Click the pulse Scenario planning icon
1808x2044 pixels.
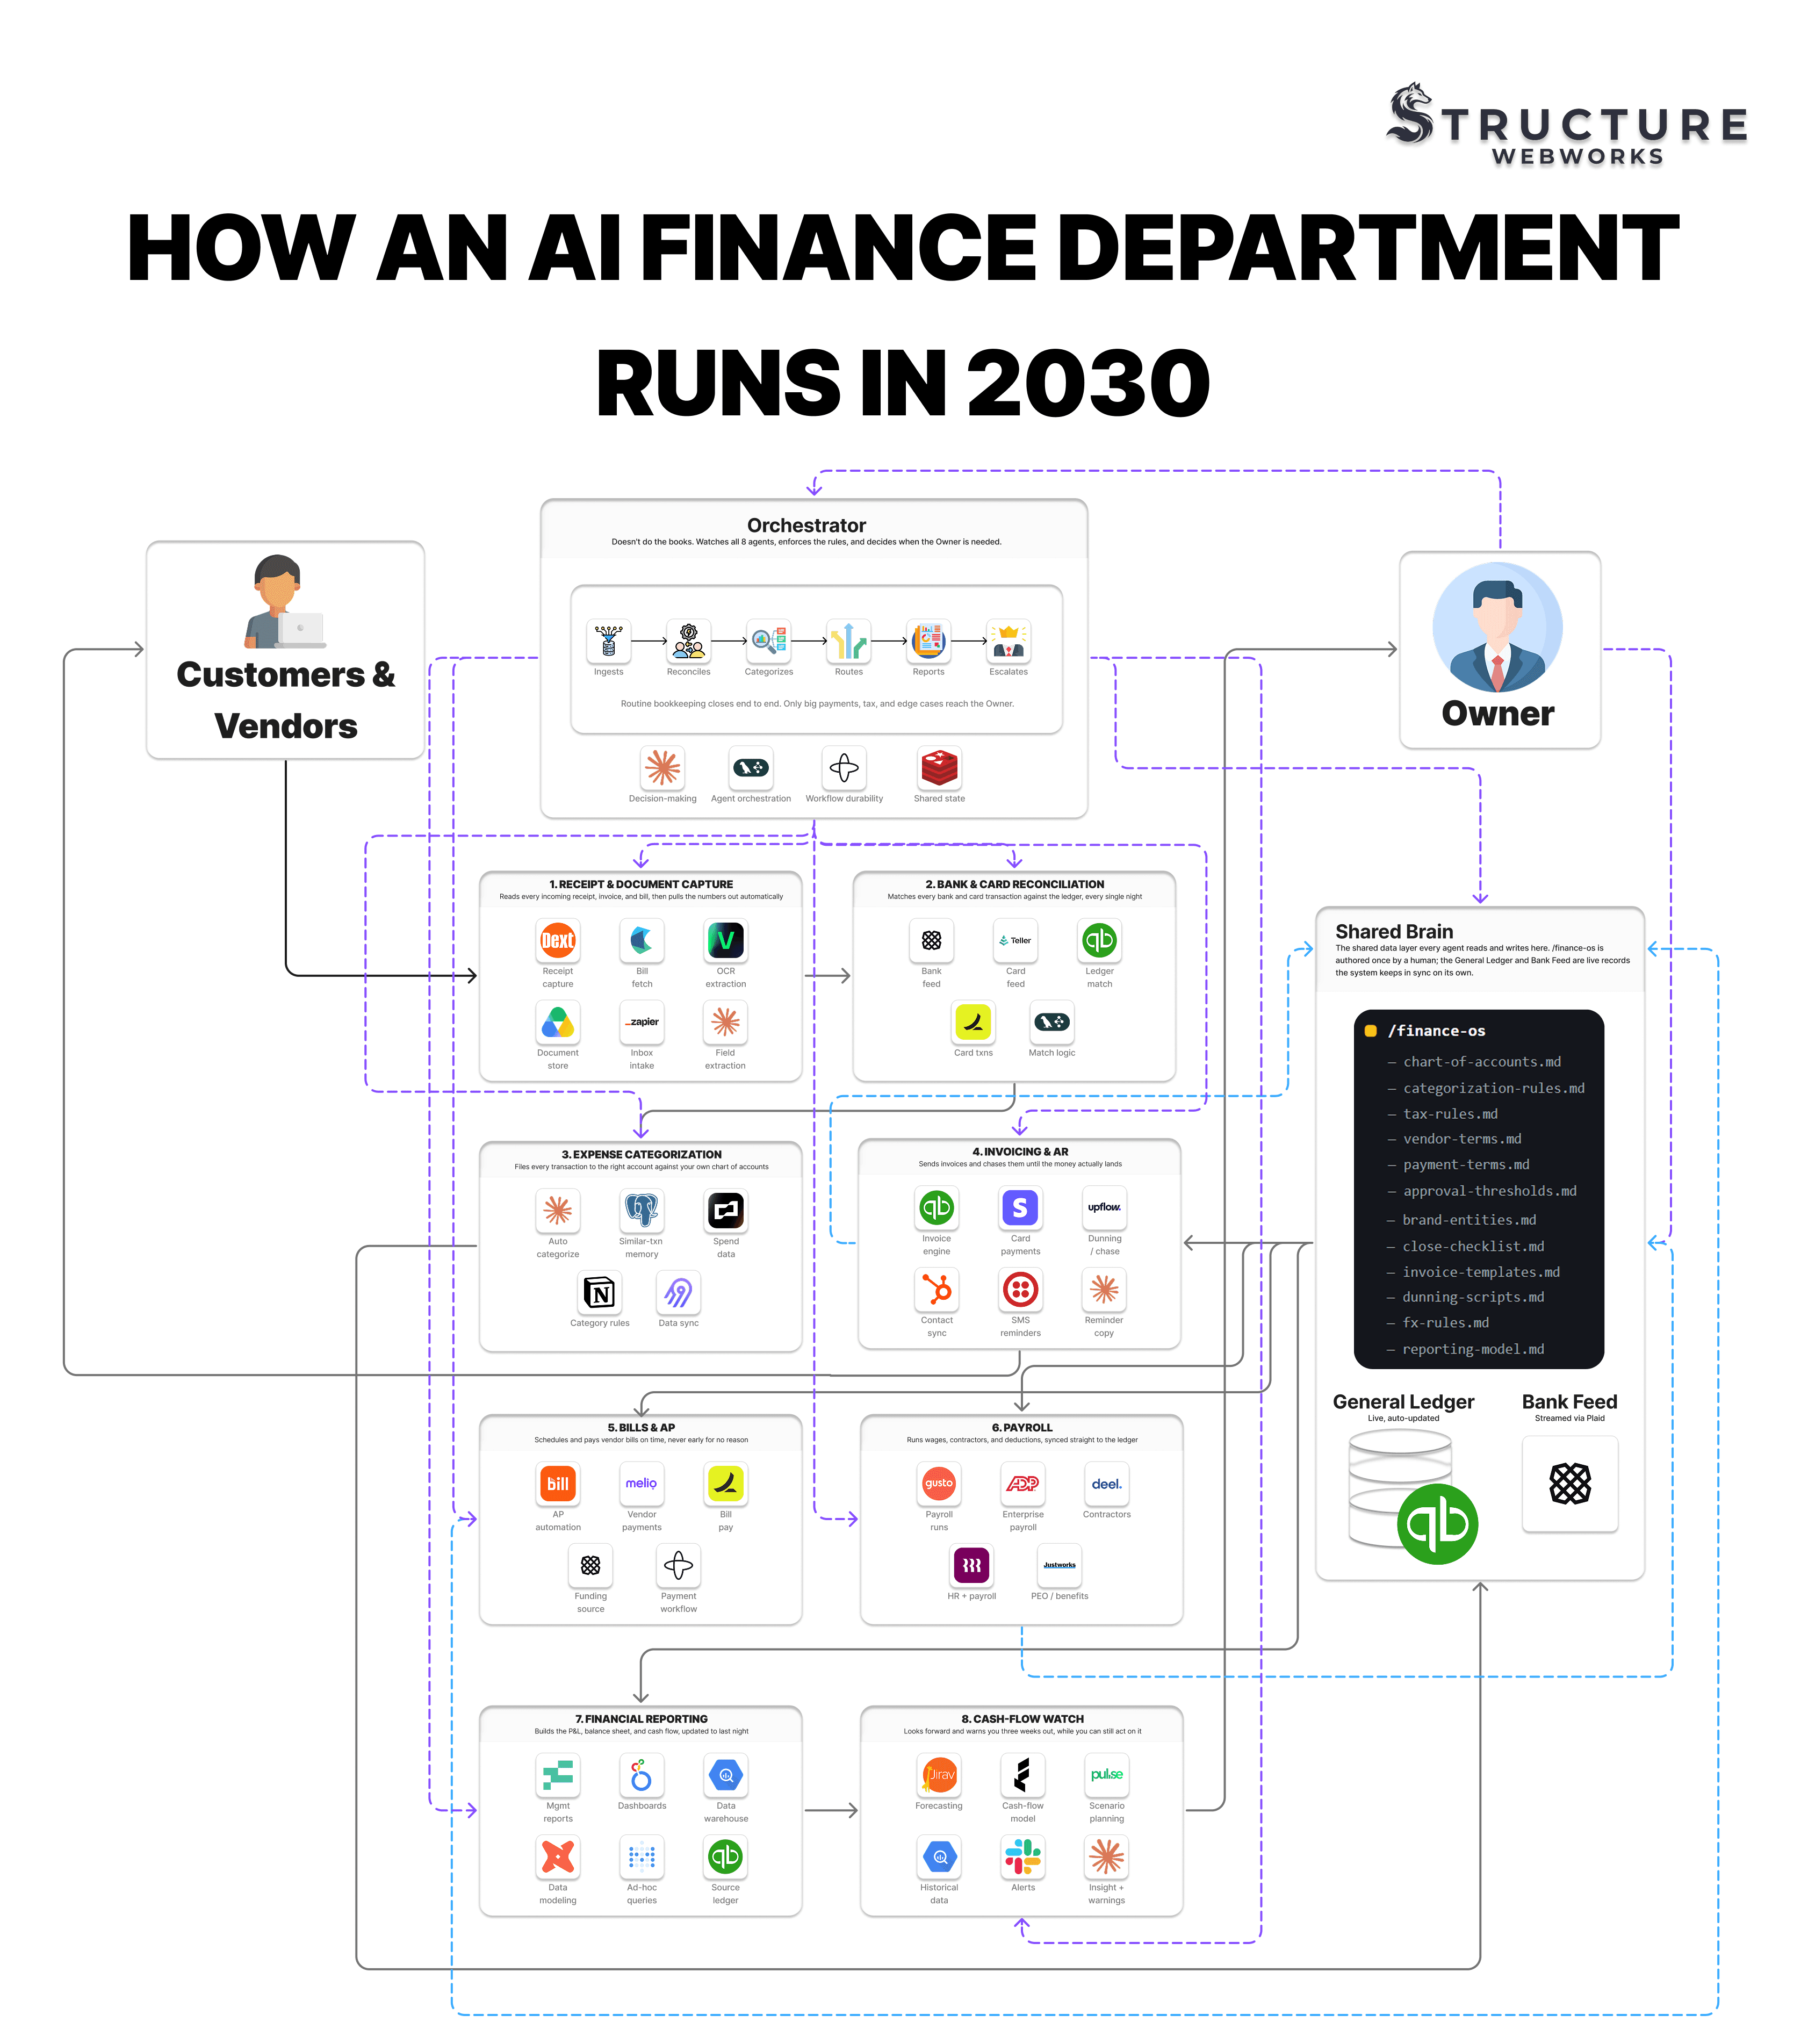(x=1106, y=1776)
